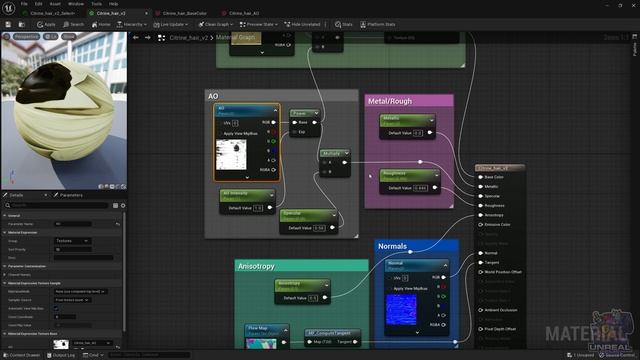Click the Base Color input pin
This screenshot has height=360, width=640.
click(480, 177)
